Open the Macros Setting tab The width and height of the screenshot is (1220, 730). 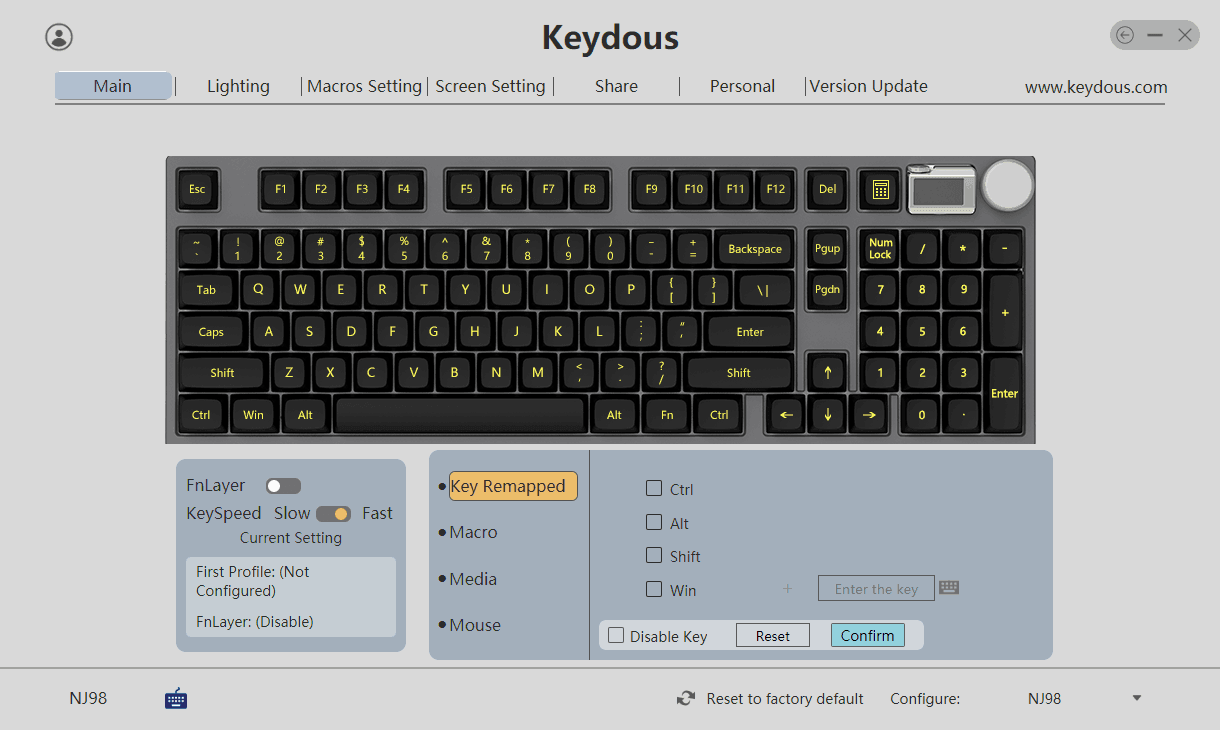point(364,86)
